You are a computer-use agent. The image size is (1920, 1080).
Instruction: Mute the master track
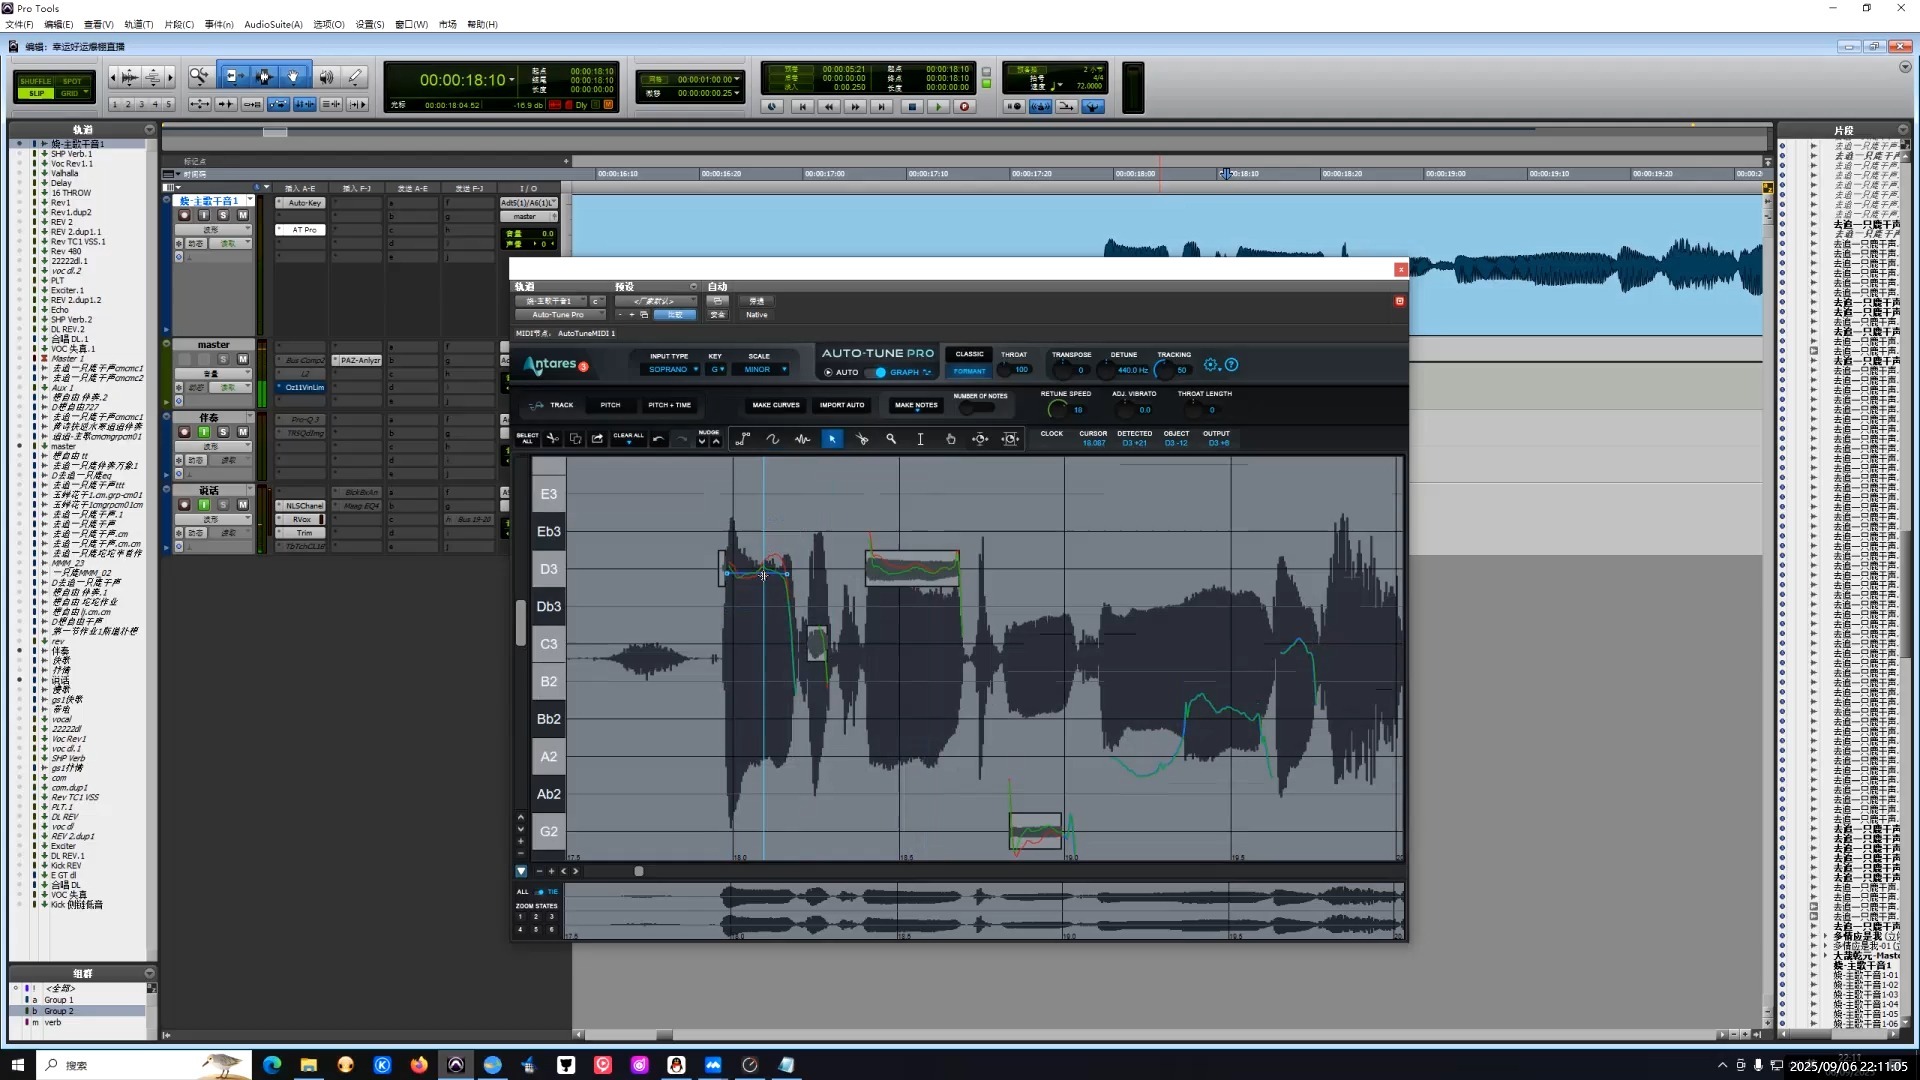pyautogui.click(x=242, y=359)
